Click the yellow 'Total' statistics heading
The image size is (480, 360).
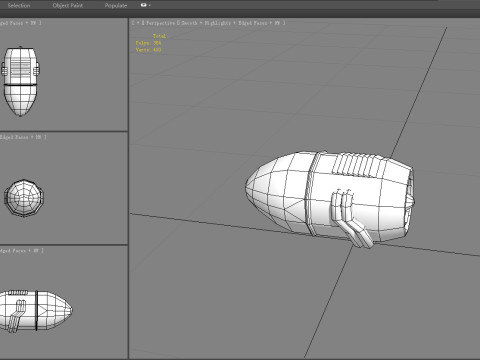[159, 36]
